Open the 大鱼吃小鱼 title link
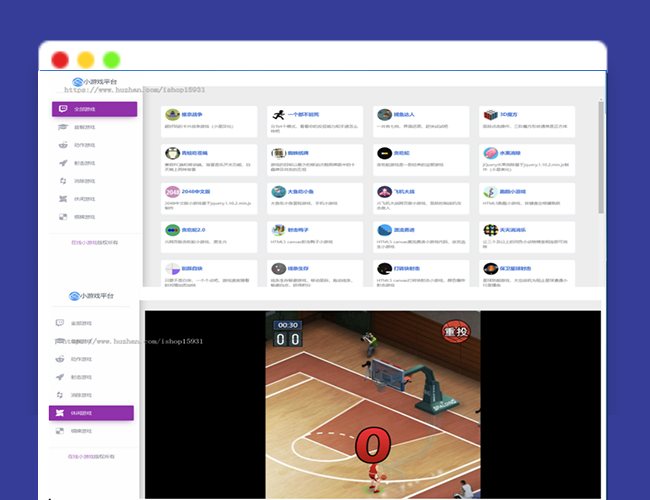Image resolution: width=650 pixels, height=500 pixels. 301,192
